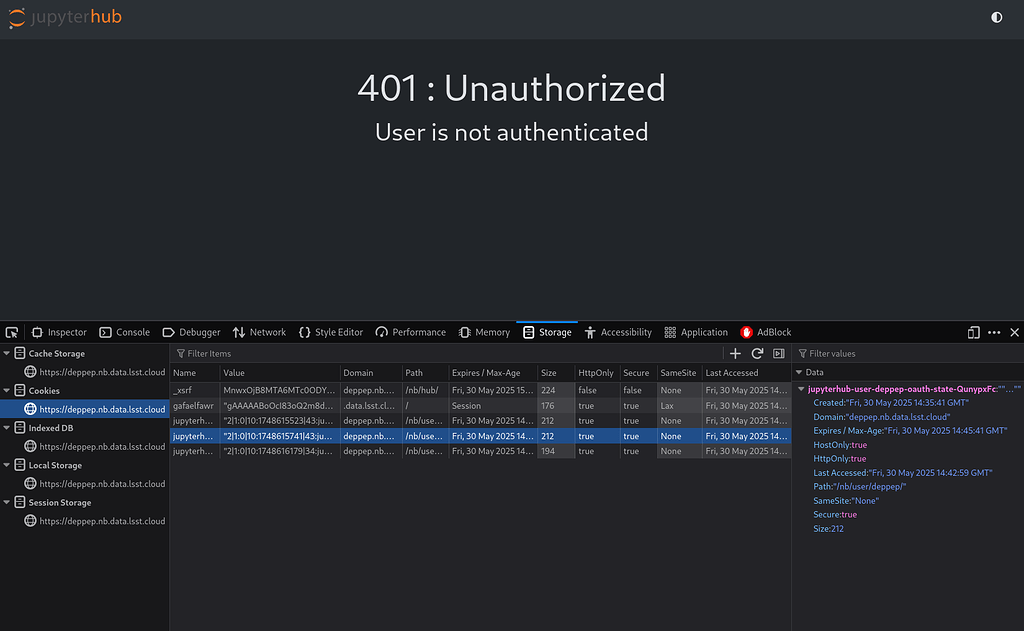Select the element picker icon
This screenshot has height=631, width=1024.
click(11, 331)
